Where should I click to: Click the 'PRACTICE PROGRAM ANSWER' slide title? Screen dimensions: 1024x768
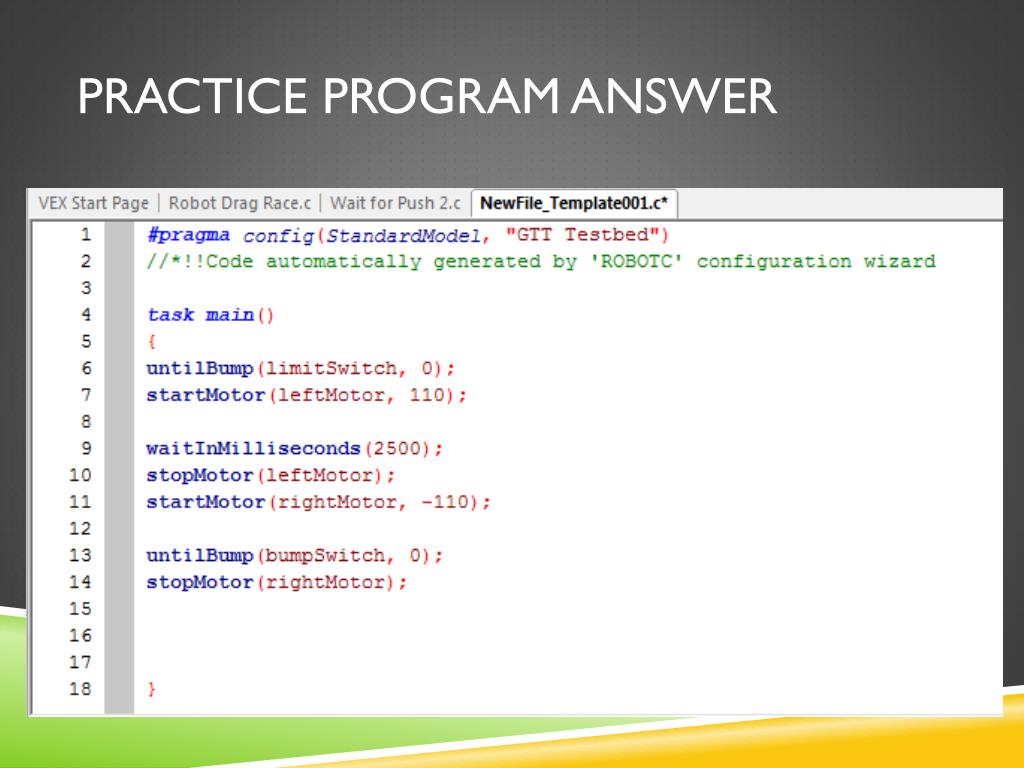(426, 96)
